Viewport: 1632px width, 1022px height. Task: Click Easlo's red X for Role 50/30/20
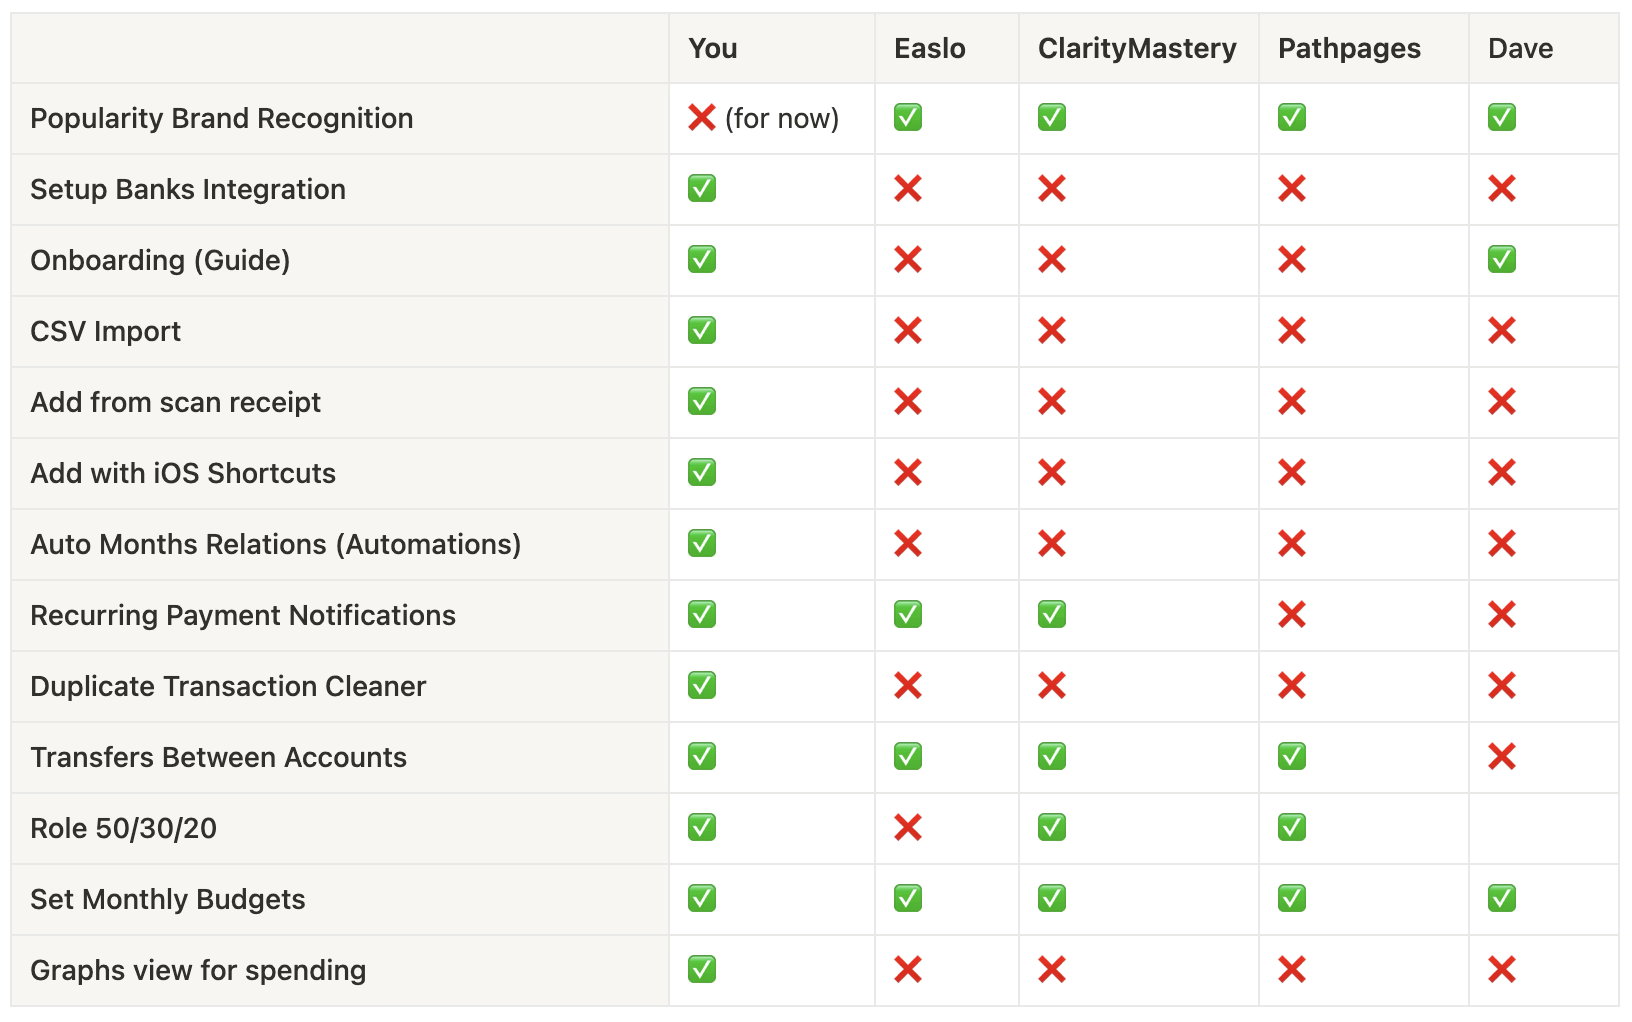click(908, 828)
